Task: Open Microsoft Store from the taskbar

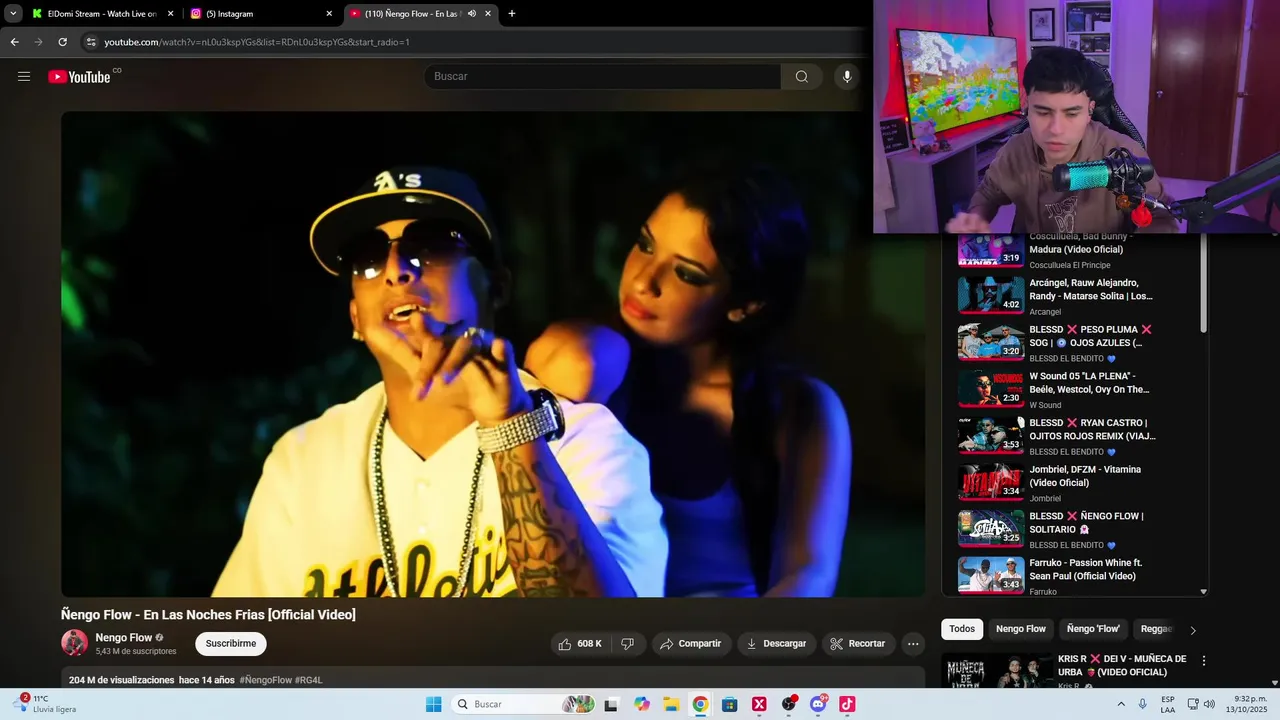Action: (730, 704)
